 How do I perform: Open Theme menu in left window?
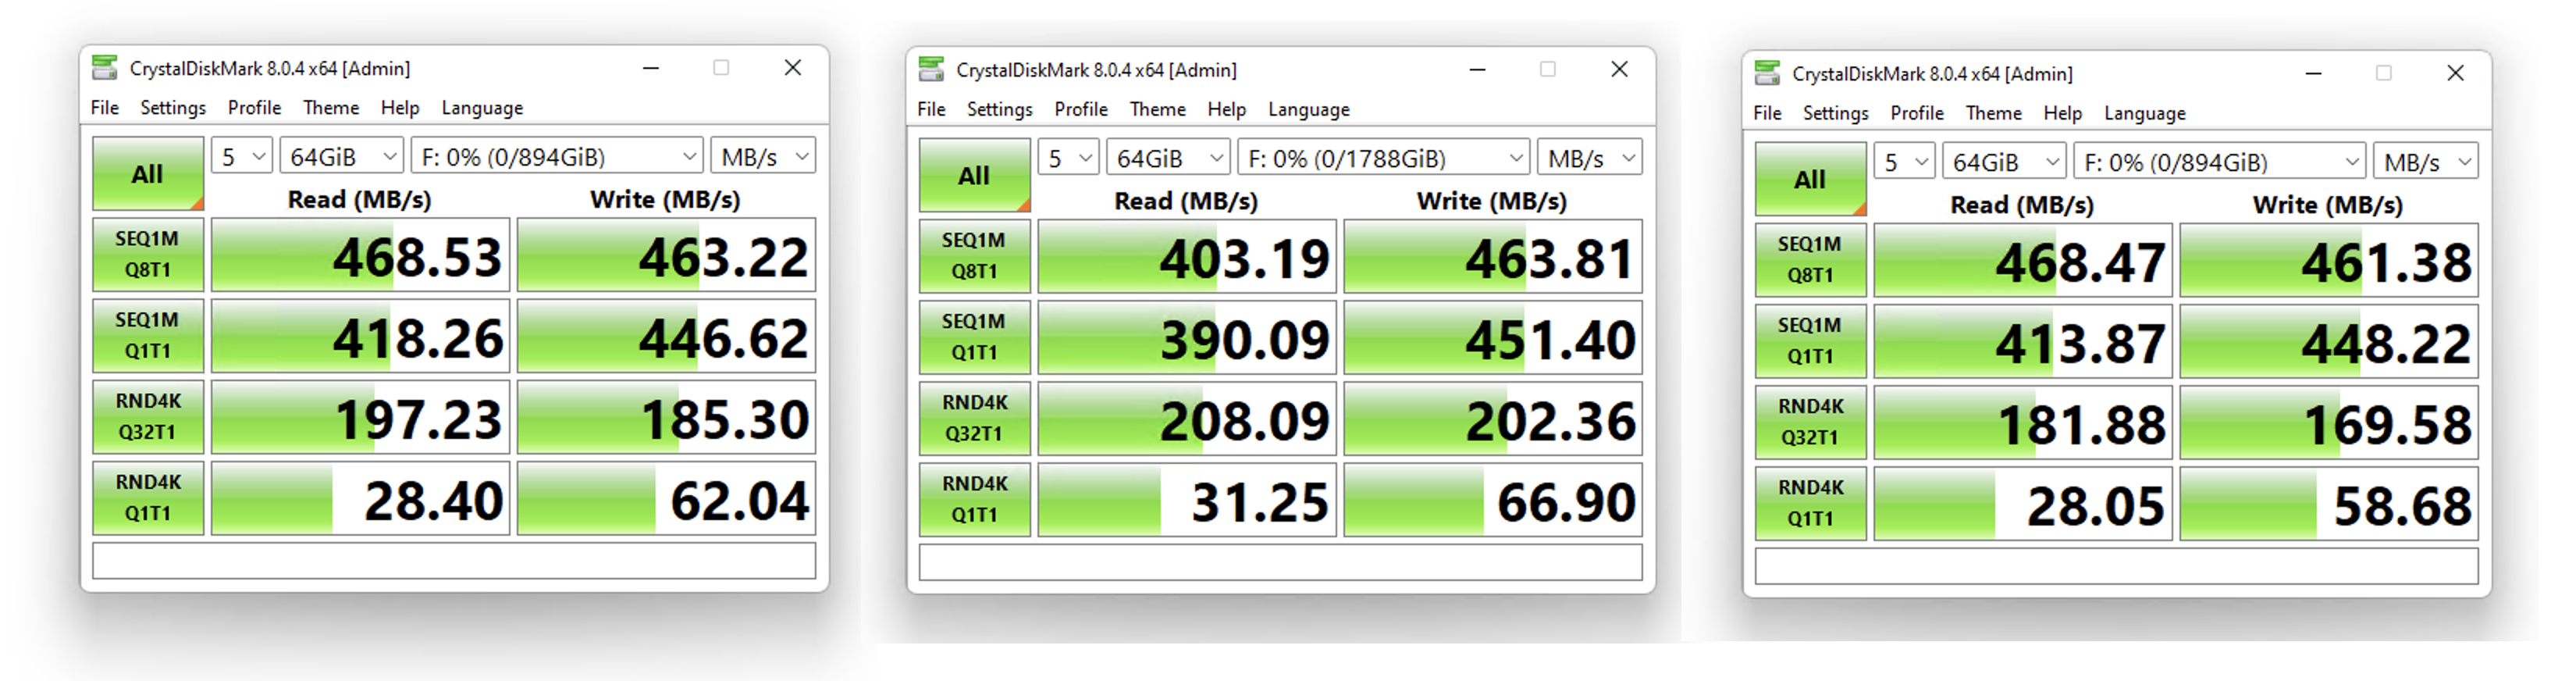click(331, 108)
